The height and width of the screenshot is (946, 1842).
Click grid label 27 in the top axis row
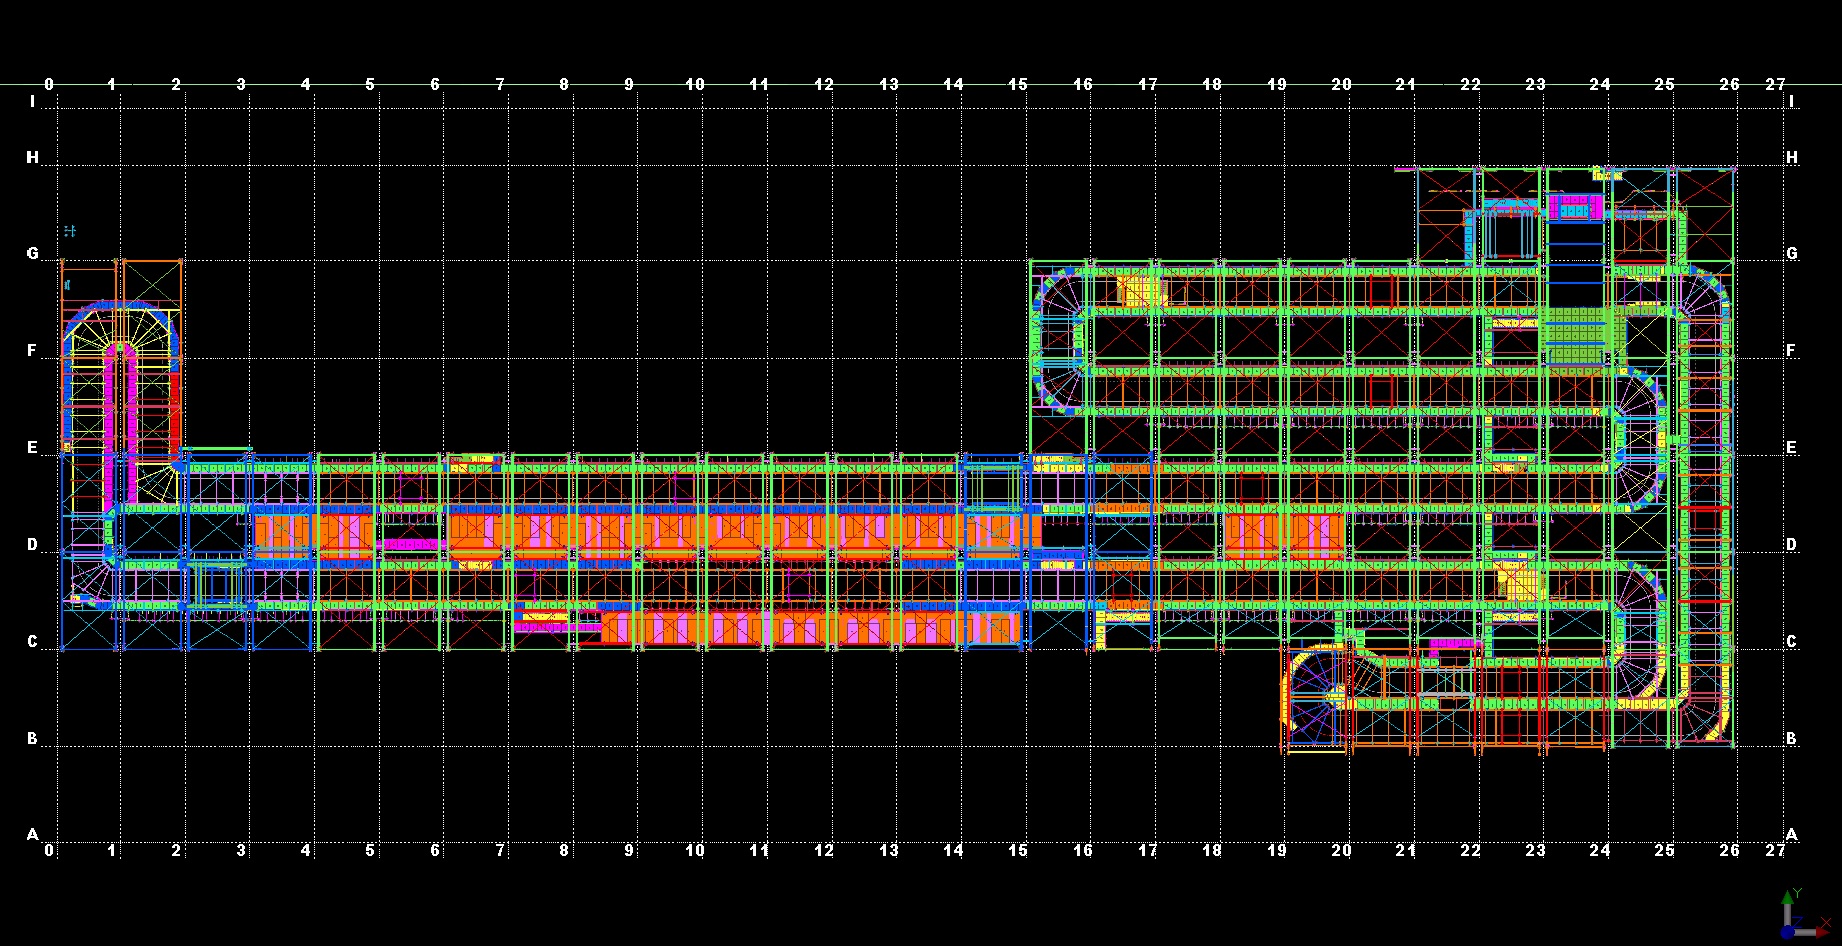(x=1775, y=85)
